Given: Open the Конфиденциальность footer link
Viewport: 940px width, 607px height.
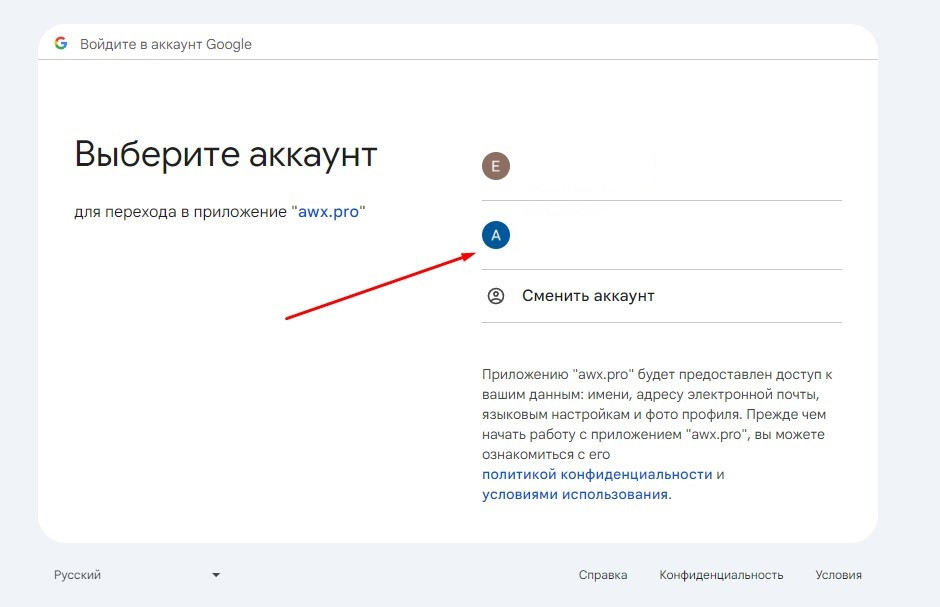Looking at the screenshot, I should pyautogui.click(x=721, y=575).
